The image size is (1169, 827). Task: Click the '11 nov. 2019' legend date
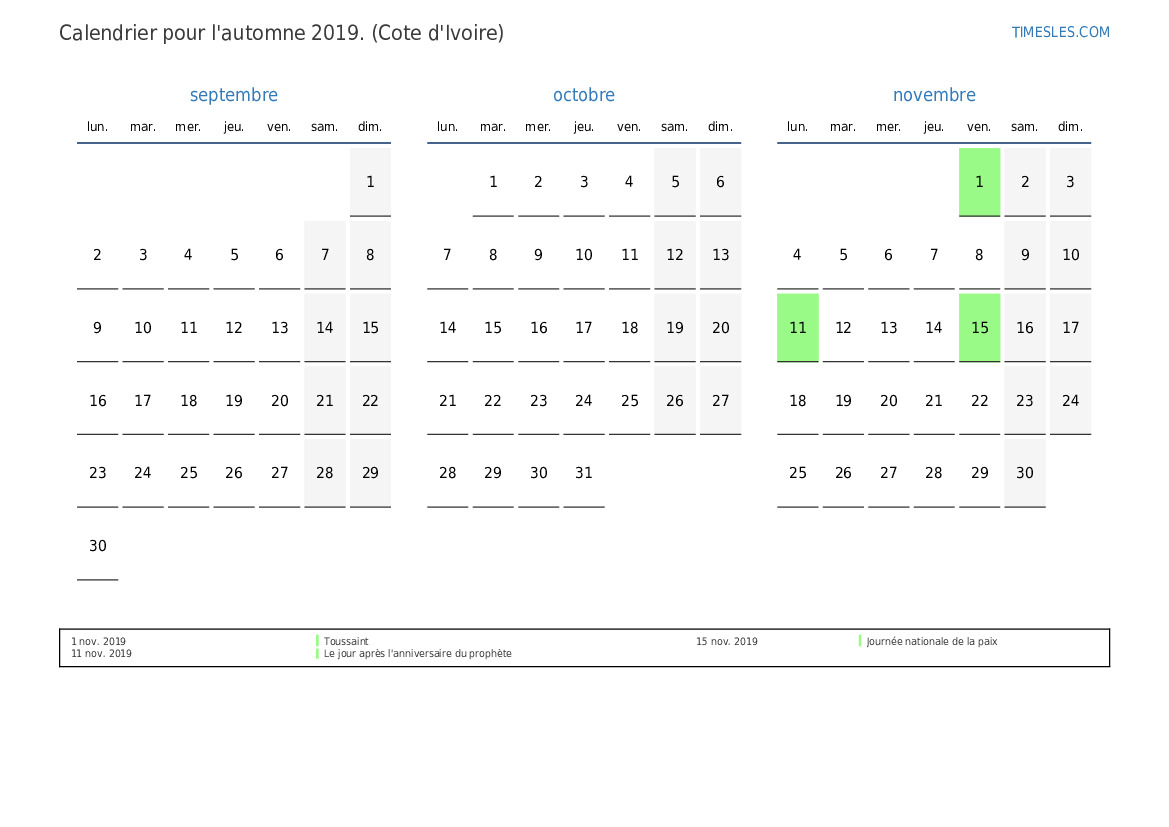tap(101, 653)
